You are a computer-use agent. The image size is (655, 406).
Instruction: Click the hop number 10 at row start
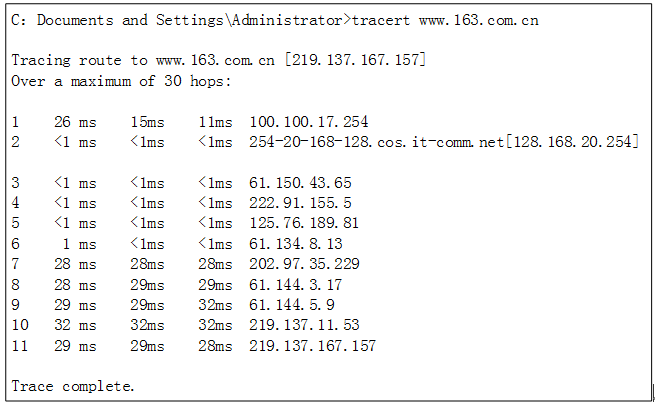pos(20,325)
